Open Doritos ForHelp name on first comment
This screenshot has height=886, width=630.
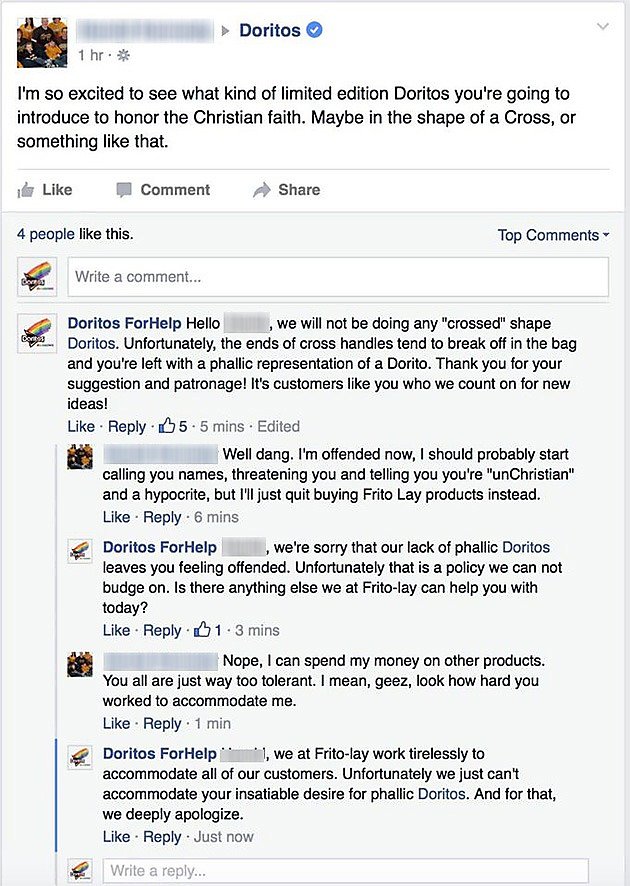click(x=124, y=323)
